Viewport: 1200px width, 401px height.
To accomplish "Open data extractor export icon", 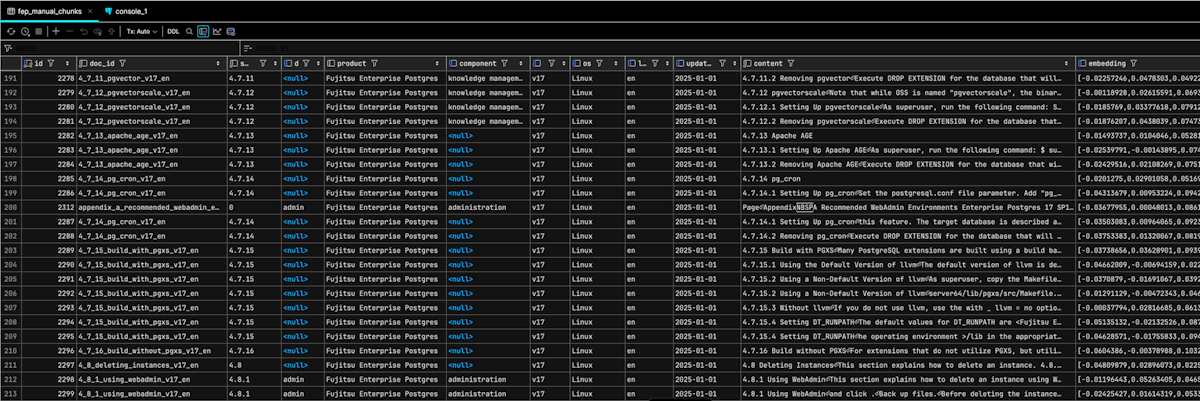I will [232, 31].
